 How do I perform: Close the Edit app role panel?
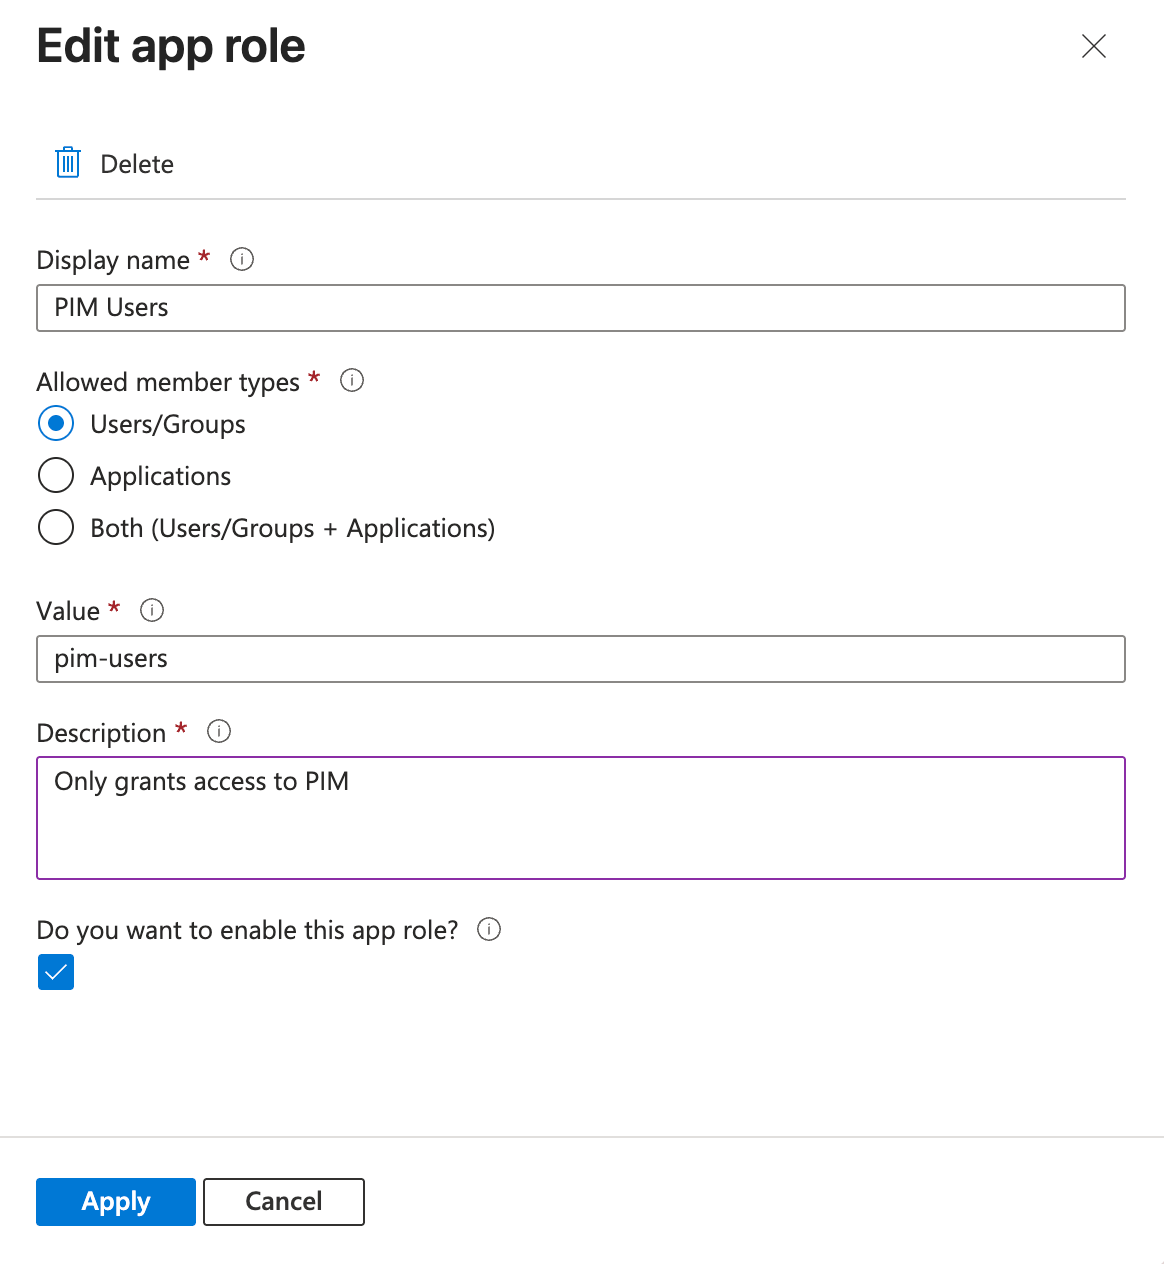click(1094, 46)
